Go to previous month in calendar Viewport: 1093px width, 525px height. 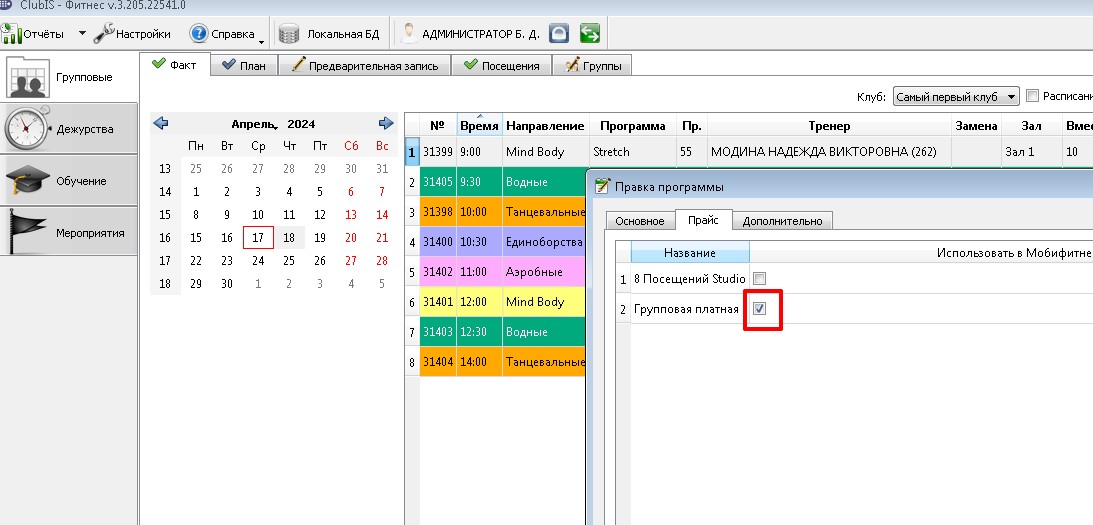pyautogui.click(x=161, y=123)
